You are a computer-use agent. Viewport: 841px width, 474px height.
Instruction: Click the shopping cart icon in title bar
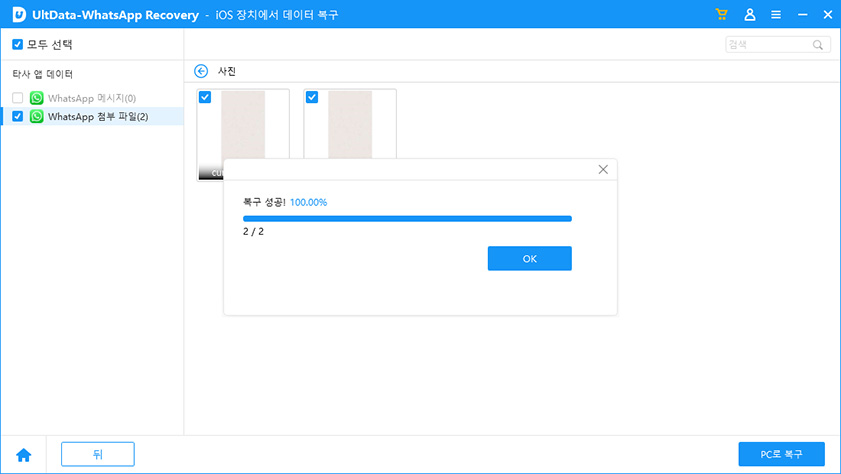pos(722,14)
